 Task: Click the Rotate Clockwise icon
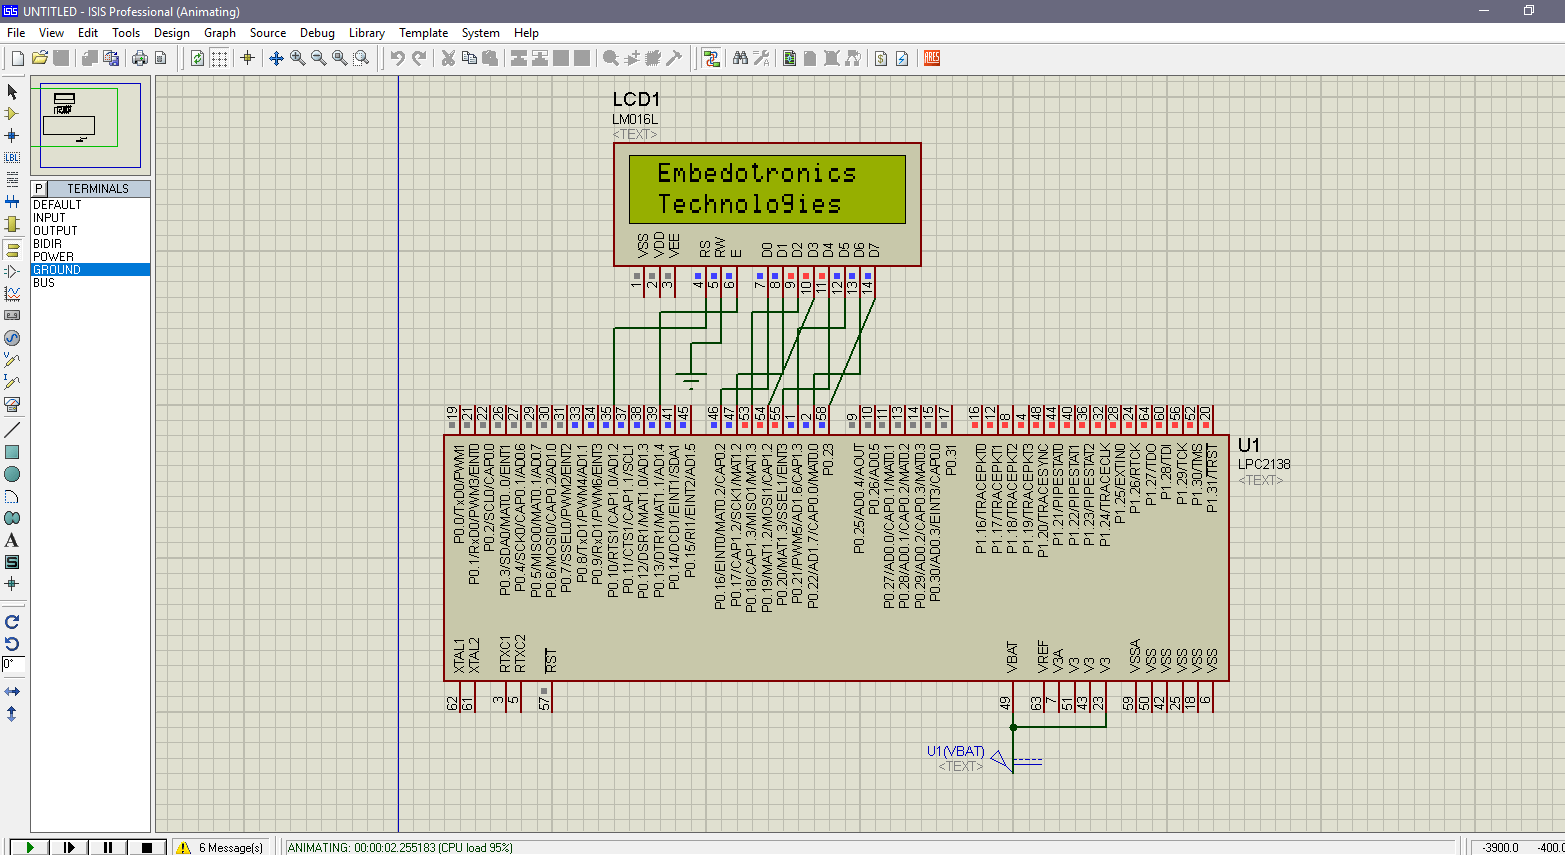coord(13,621)
